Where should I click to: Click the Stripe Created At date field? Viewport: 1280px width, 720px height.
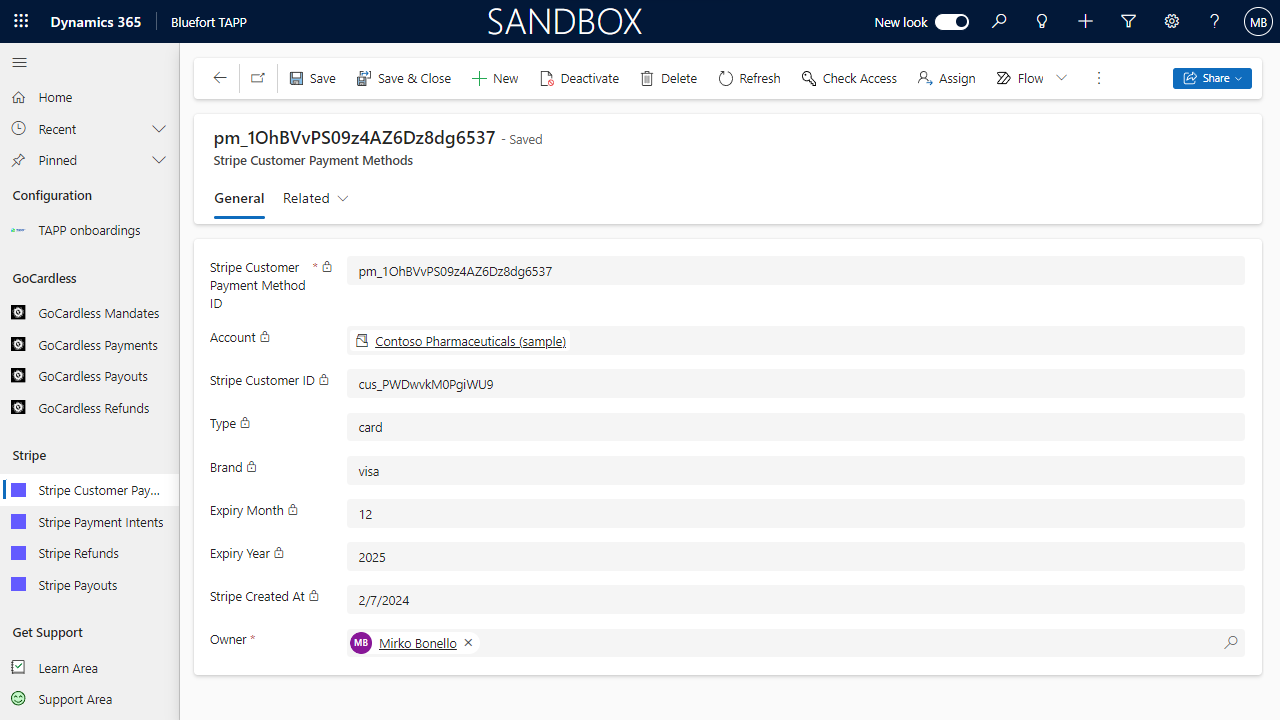coord(795,600)
